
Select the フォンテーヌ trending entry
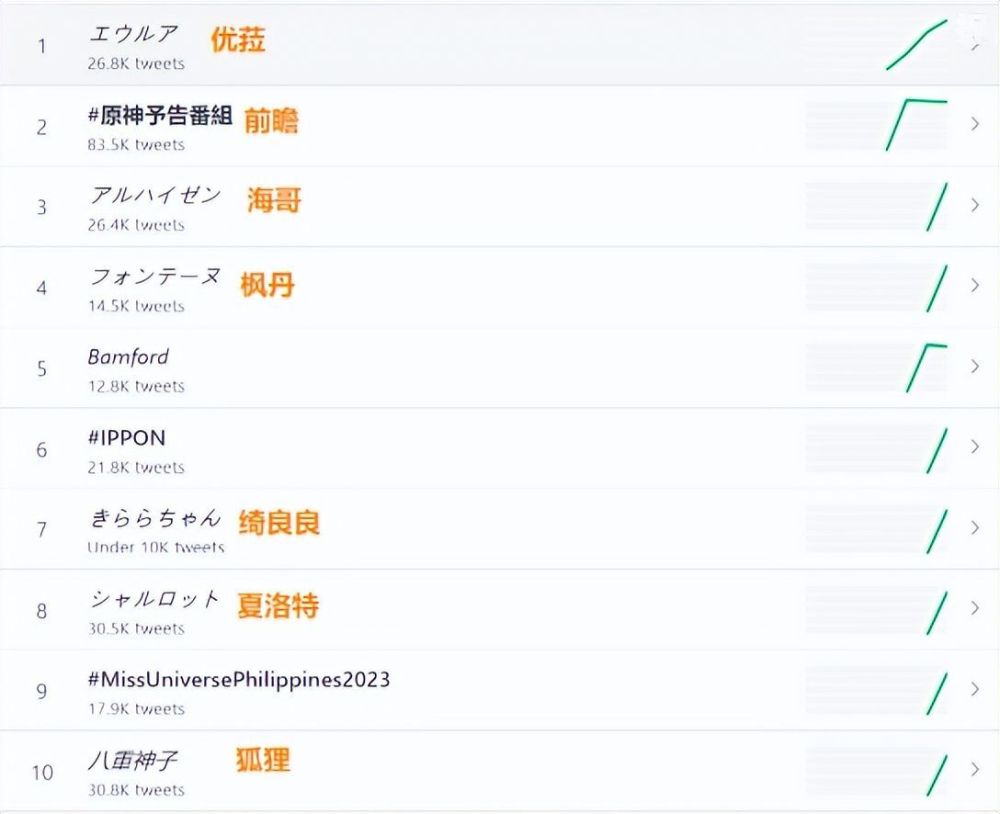coord(154,277)
